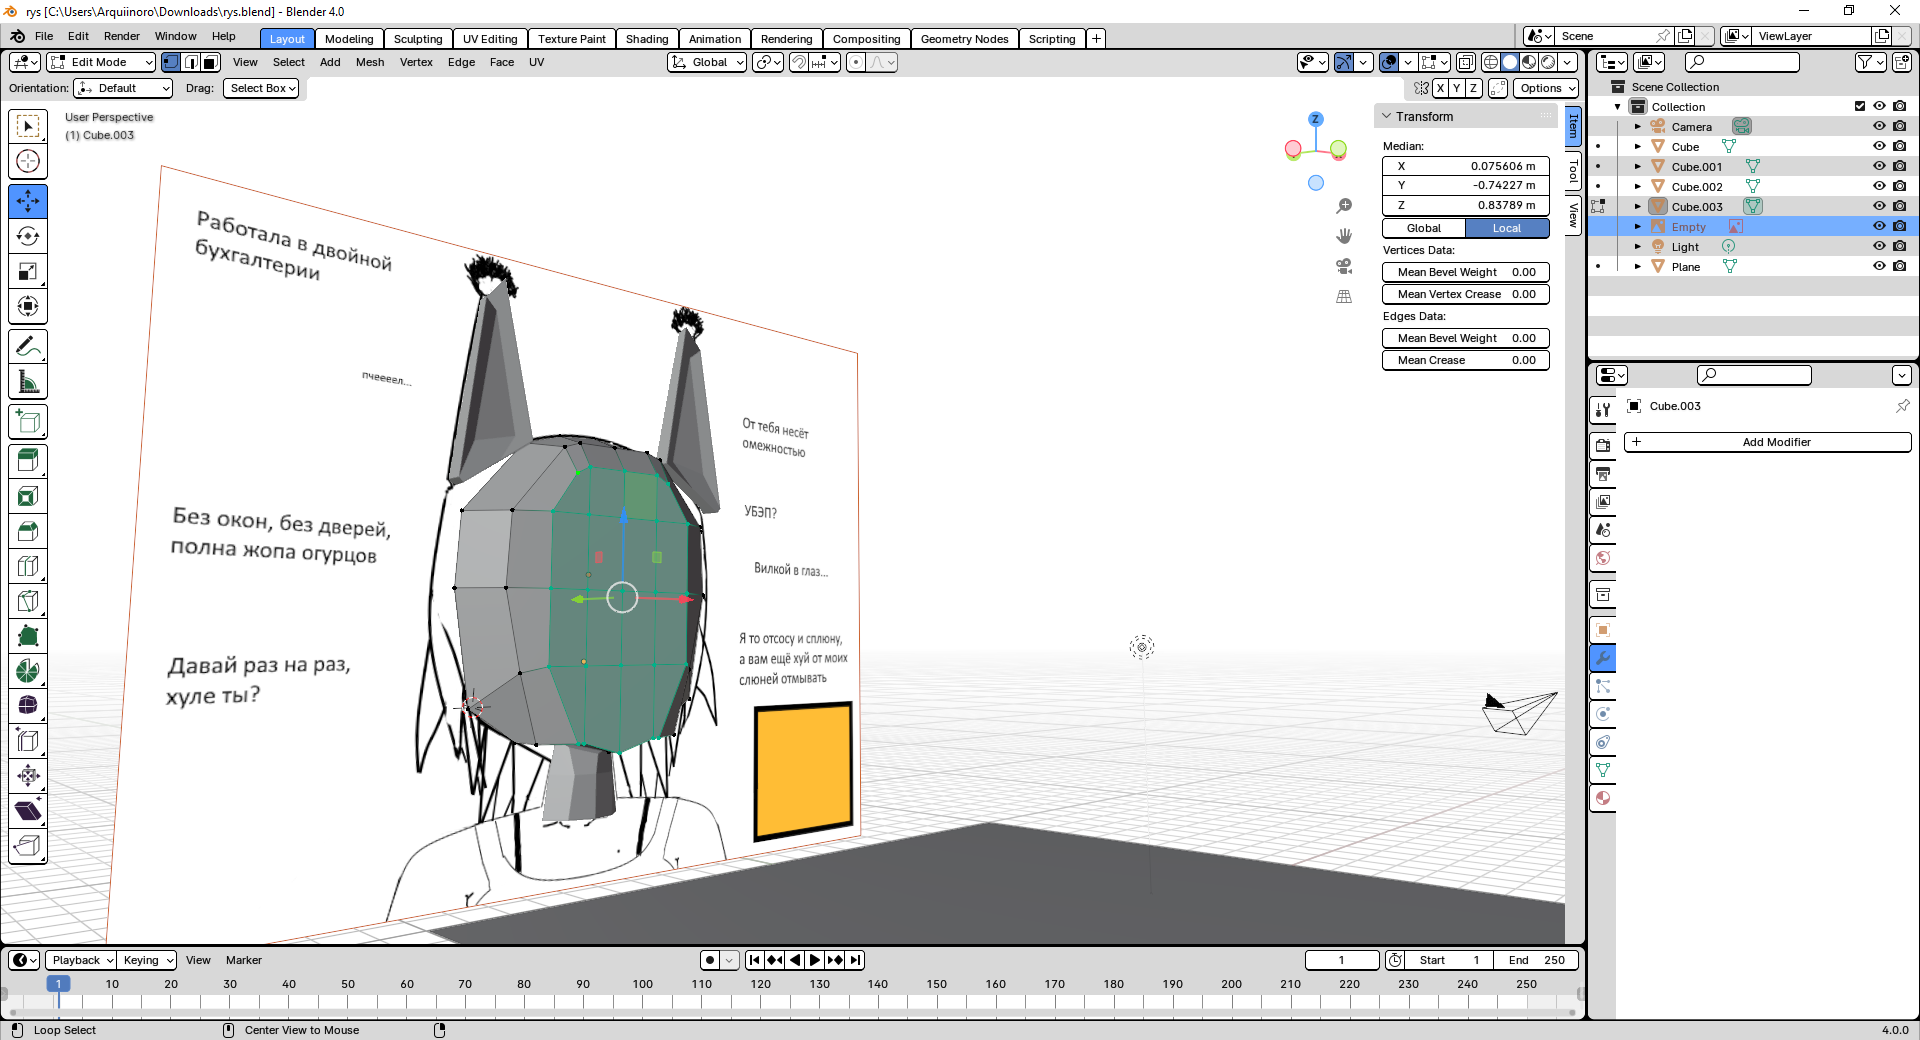Open the Mesh menu
Screen dimensions: 1920x1040
pyautogui.click(x=369, y=62)
